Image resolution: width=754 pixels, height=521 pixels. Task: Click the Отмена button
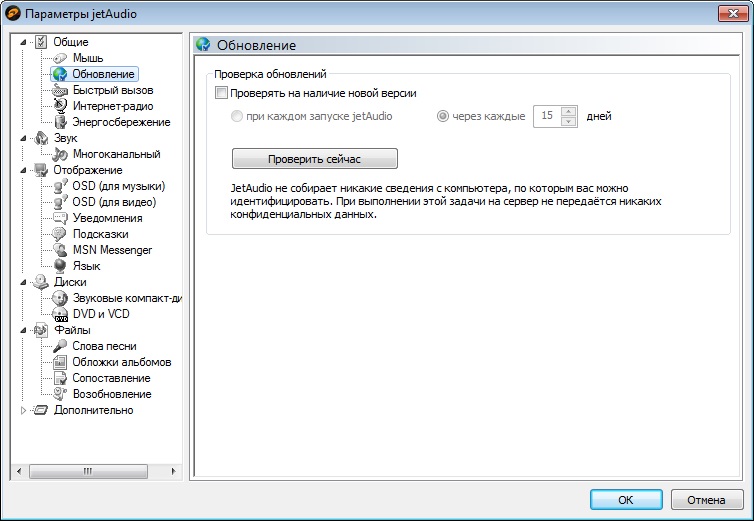point(706,500)
